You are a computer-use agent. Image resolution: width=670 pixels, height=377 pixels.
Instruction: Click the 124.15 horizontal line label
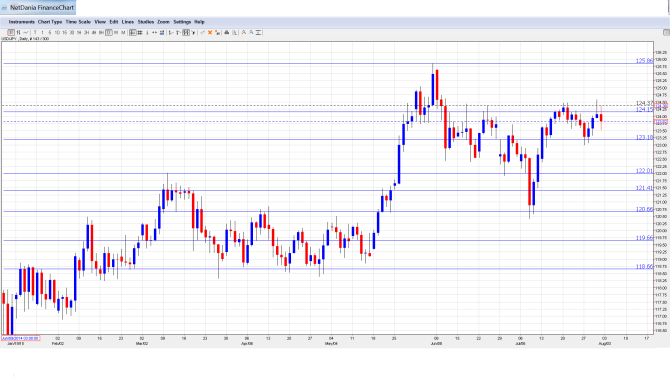(644, 109)
